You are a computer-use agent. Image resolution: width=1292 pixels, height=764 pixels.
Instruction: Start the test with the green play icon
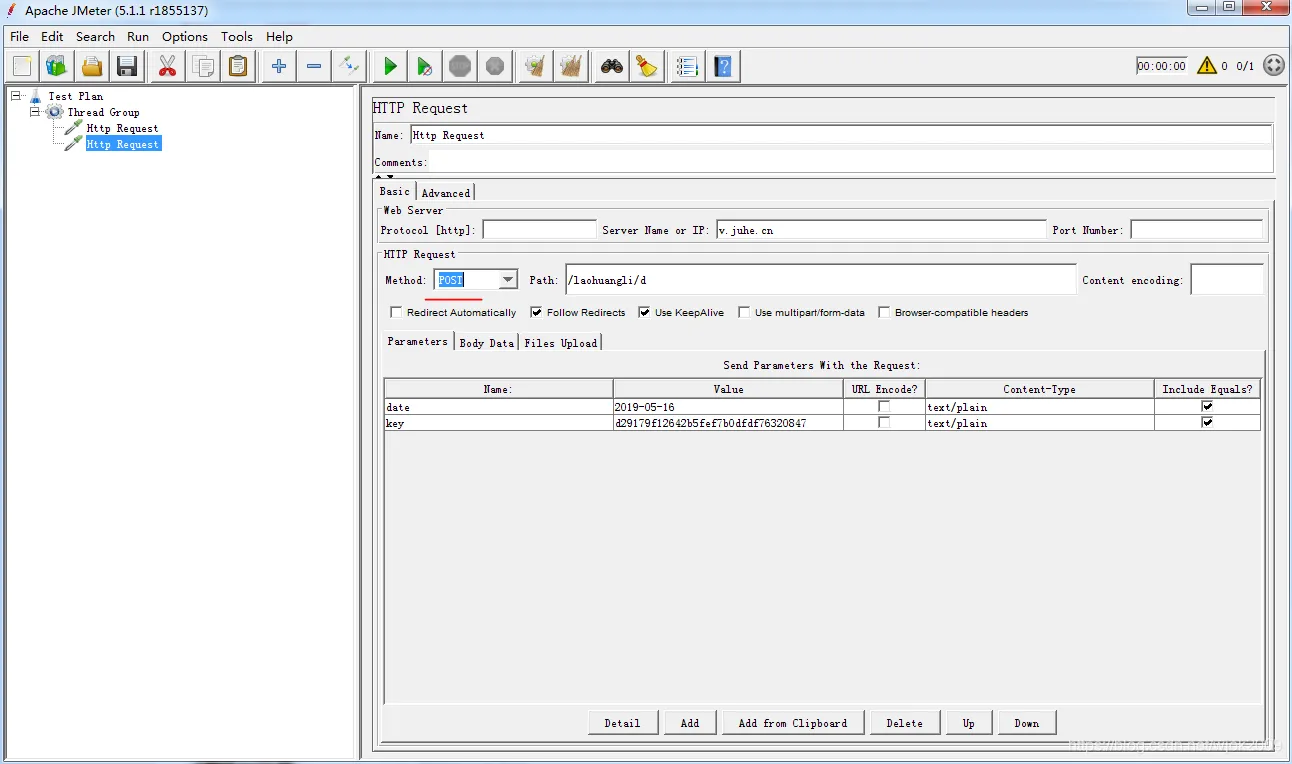coord(390,67)
